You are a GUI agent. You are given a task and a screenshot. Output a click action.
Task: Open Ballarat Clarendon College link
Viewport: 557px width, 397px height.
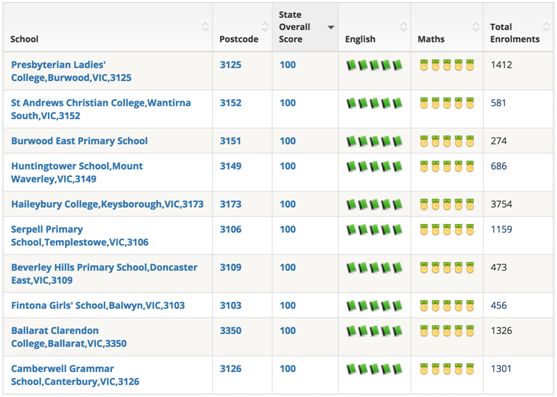click(x=69, y=337)
